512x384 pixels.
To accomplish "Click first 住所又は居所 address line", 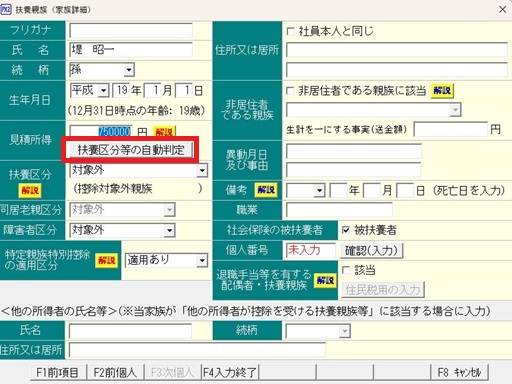I will (397, 50).
